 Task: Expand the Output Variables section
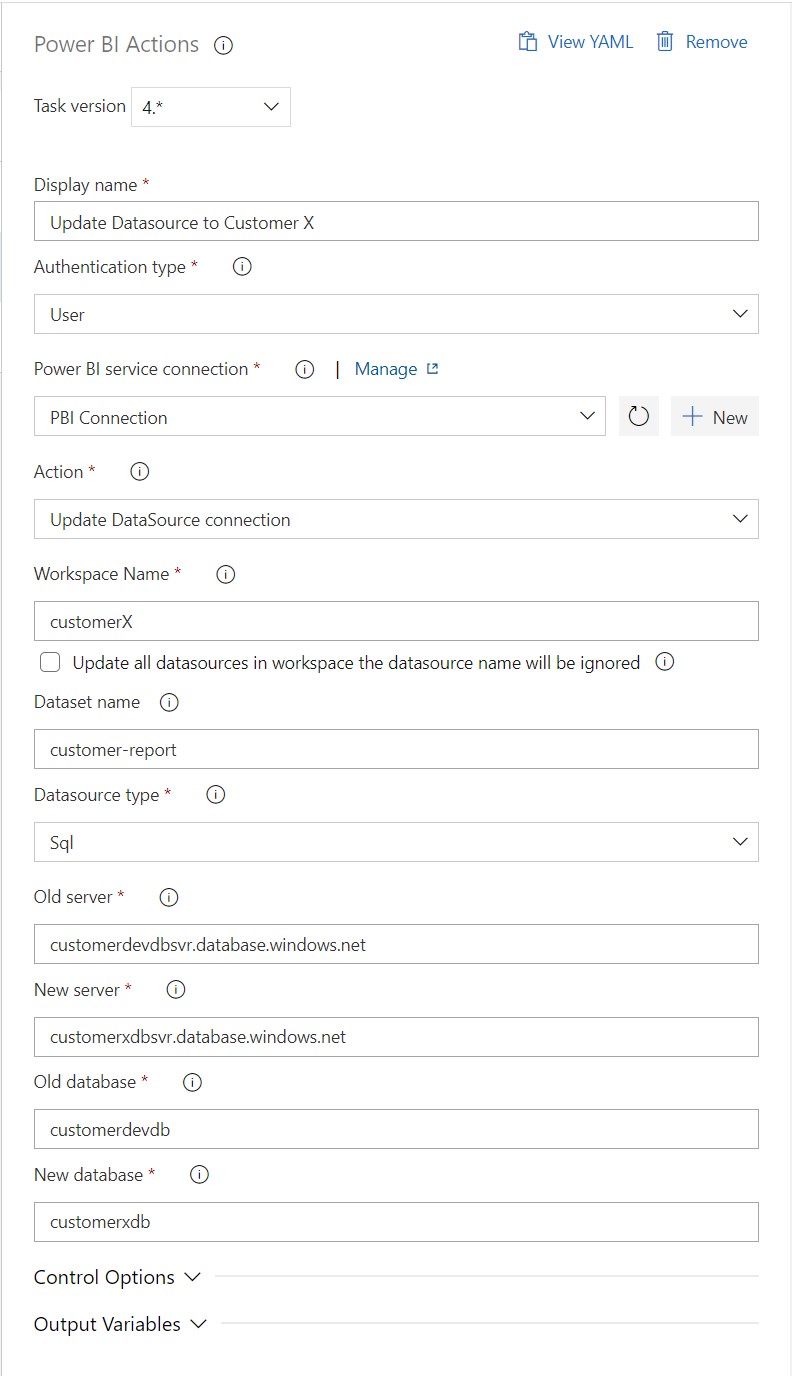click(120, 1324)
